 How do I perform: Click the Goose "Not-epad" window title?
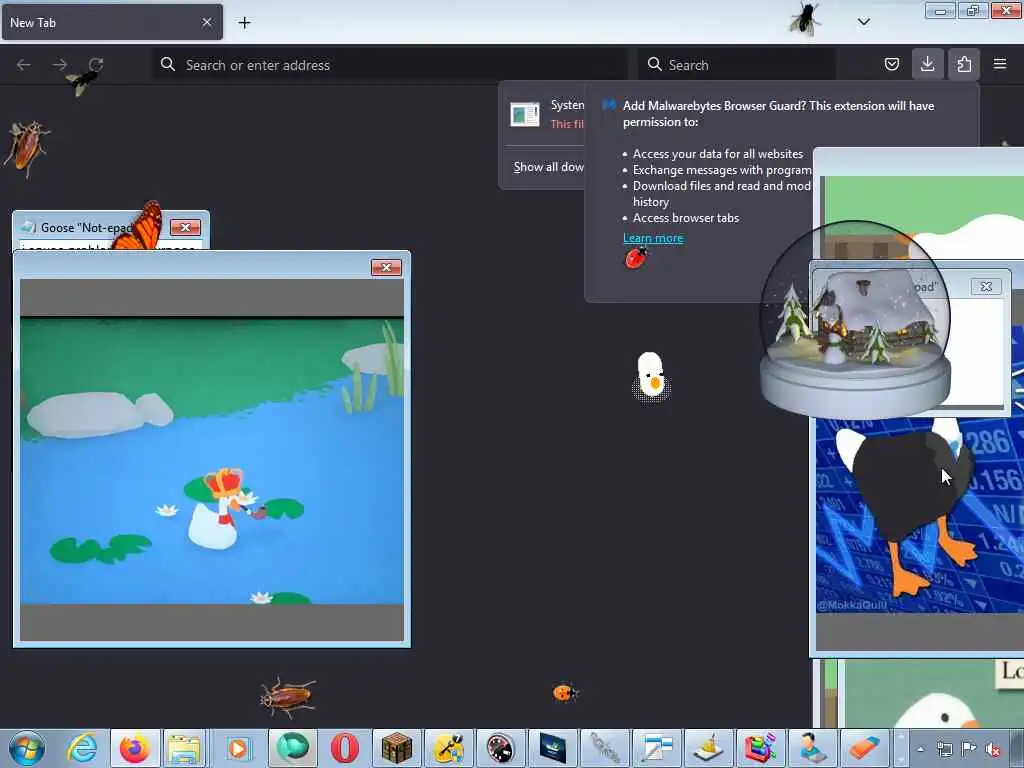point(88,228)
